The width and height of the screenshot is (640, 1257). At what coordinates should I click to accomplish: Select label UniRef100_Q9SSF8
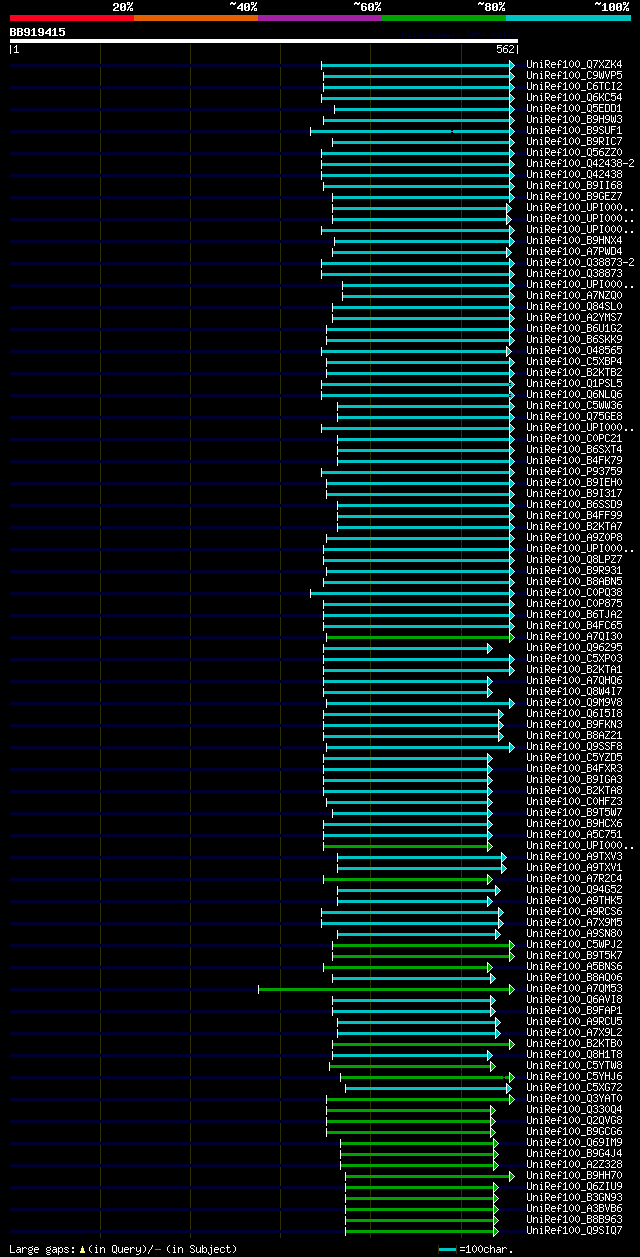(574, 746)
